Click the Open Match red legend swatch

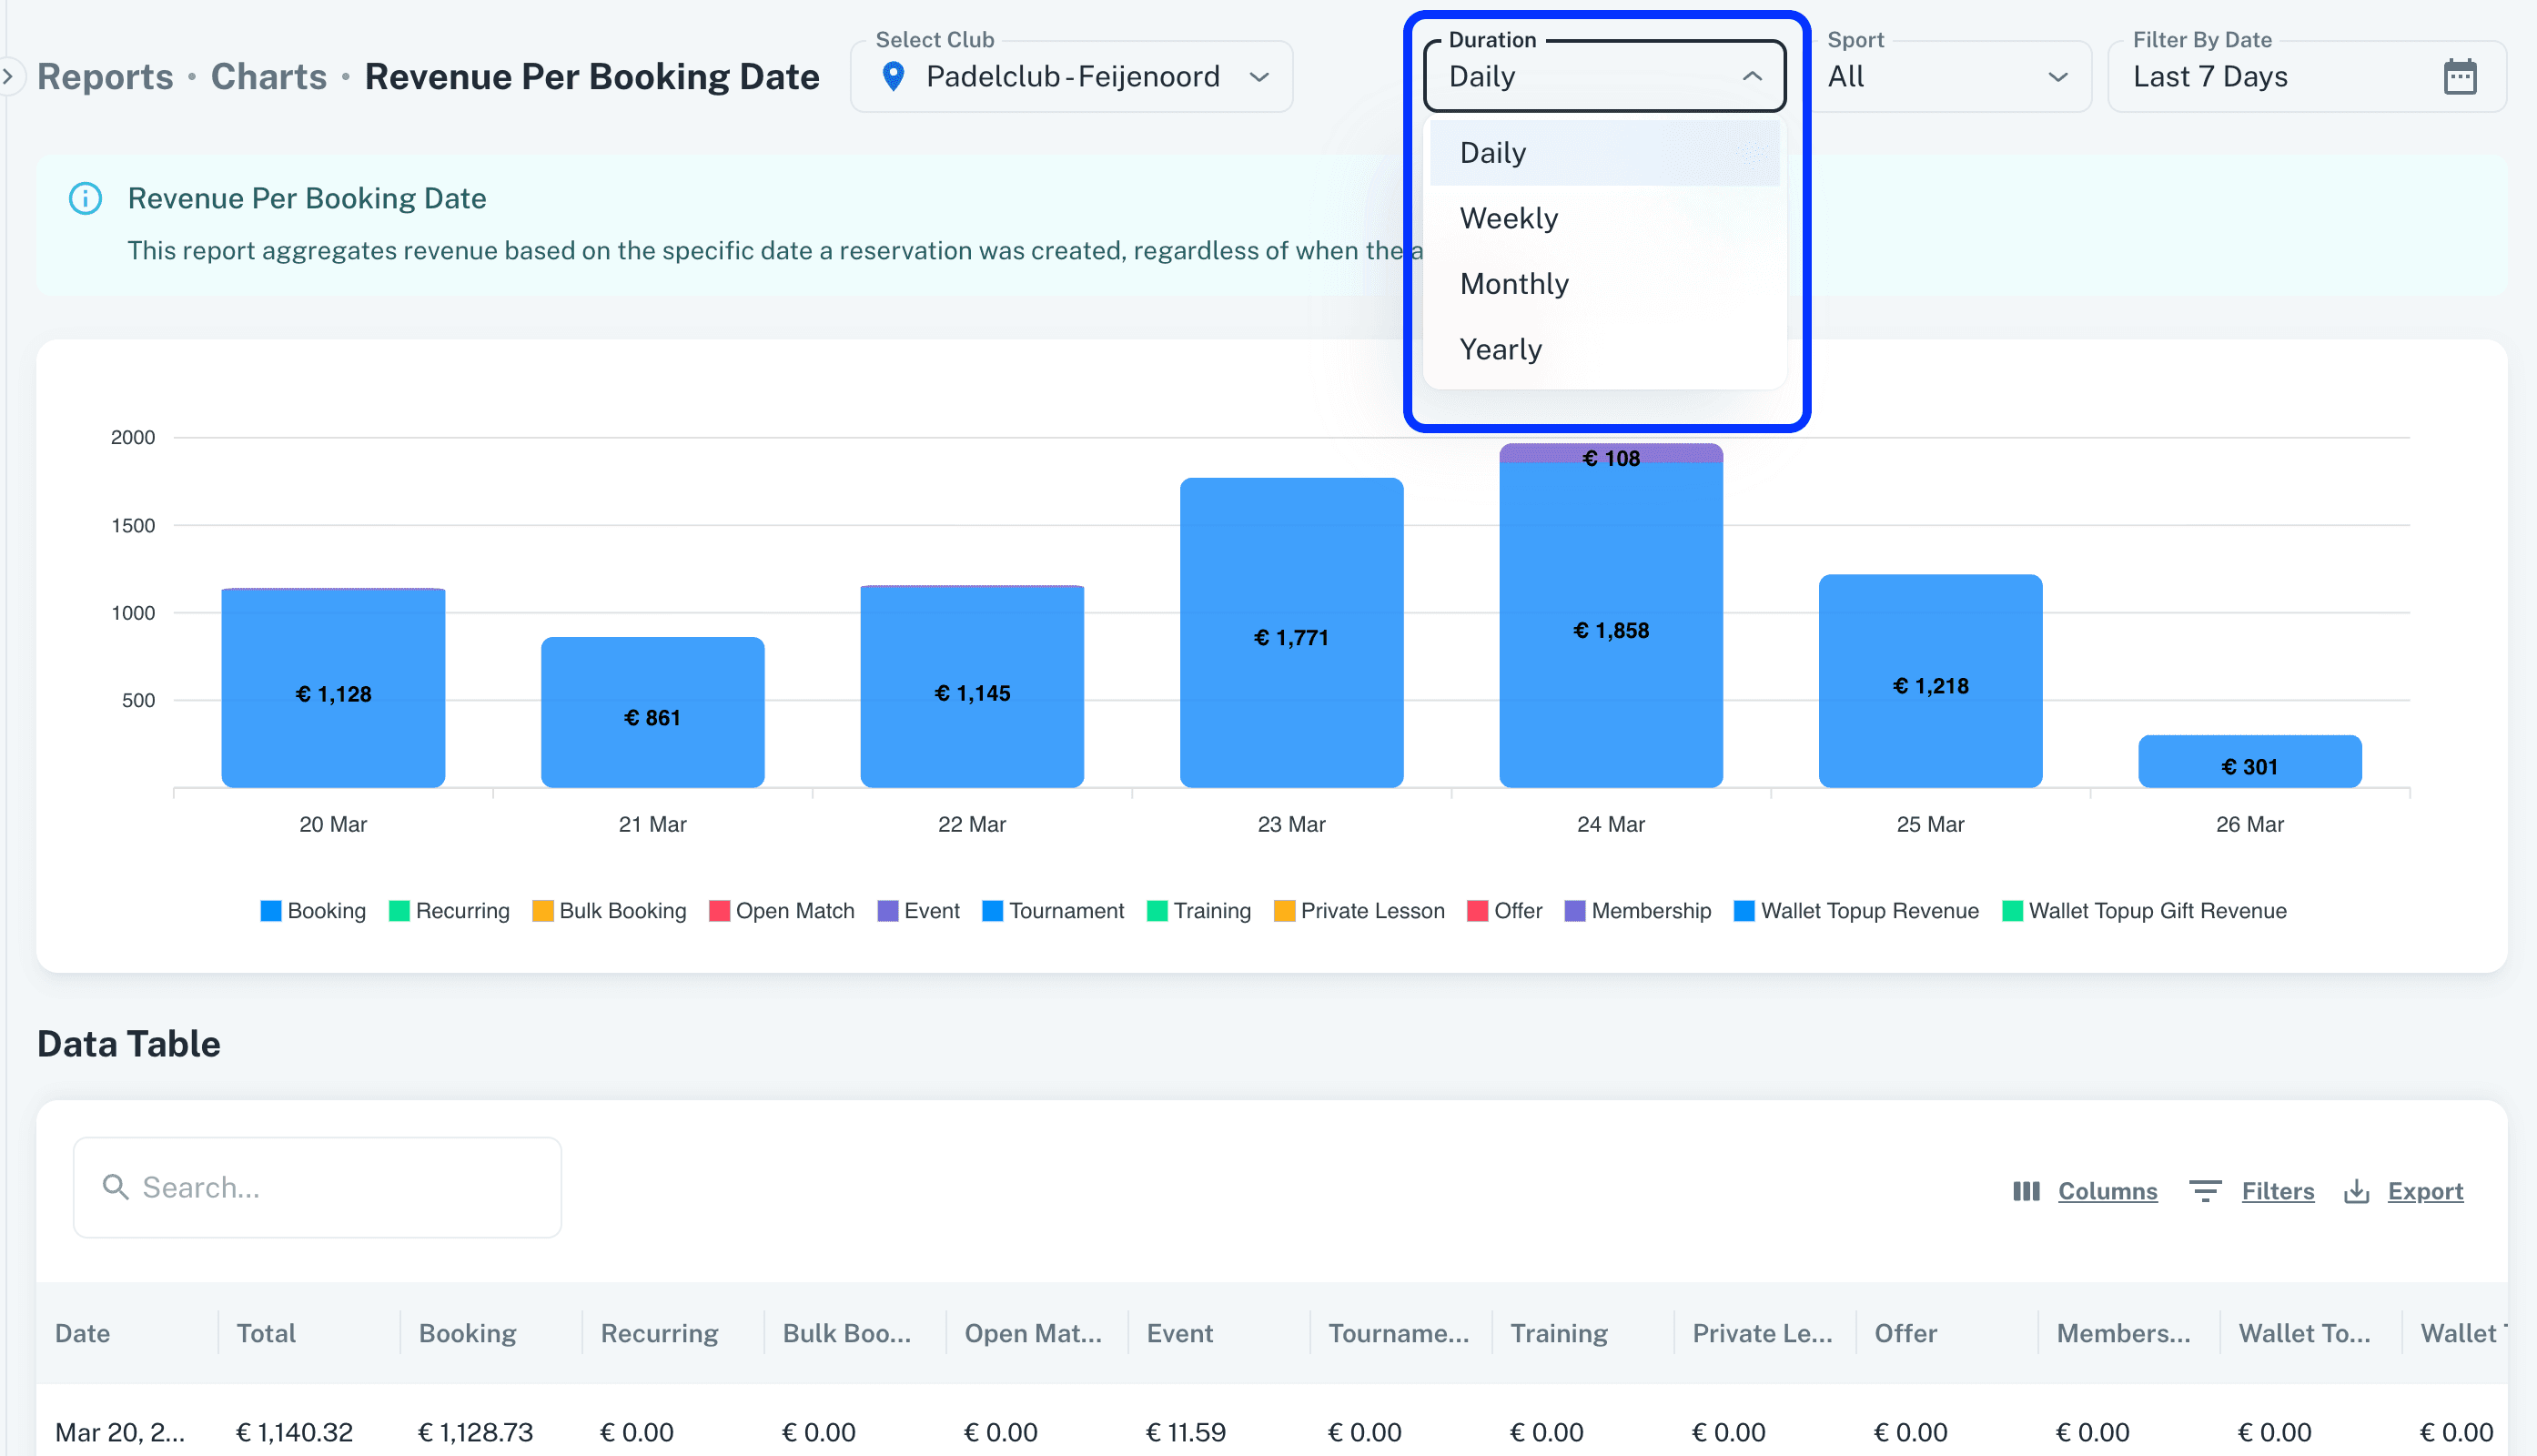tap(719, 911)
